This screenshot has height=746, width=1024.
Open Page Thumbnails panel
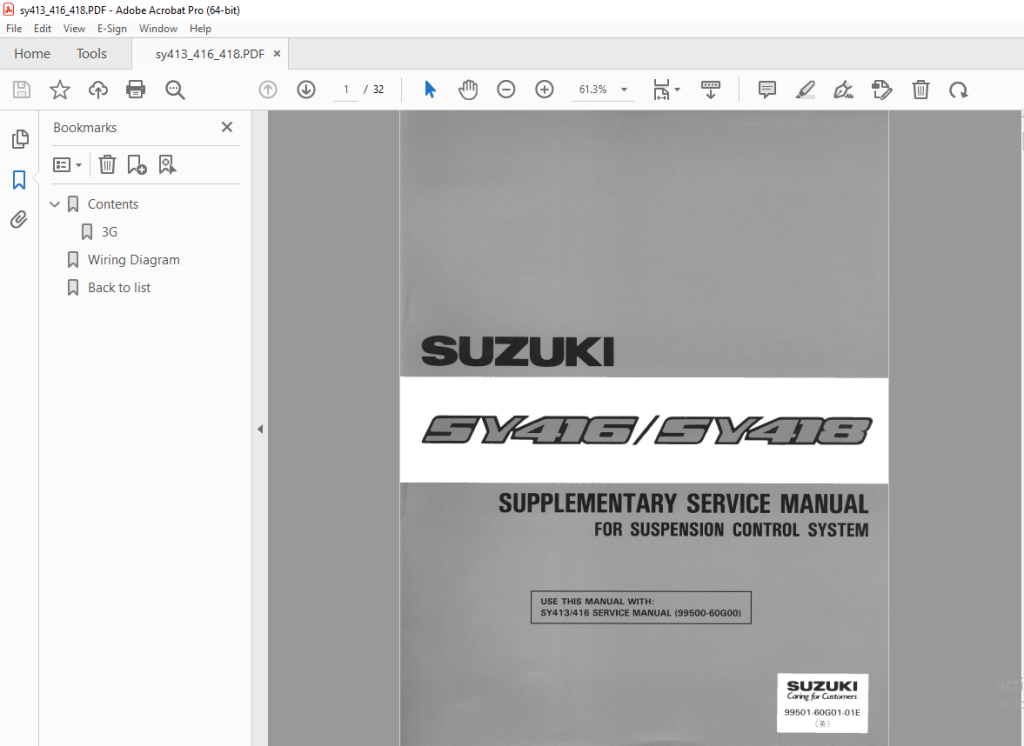coord(20,138)
